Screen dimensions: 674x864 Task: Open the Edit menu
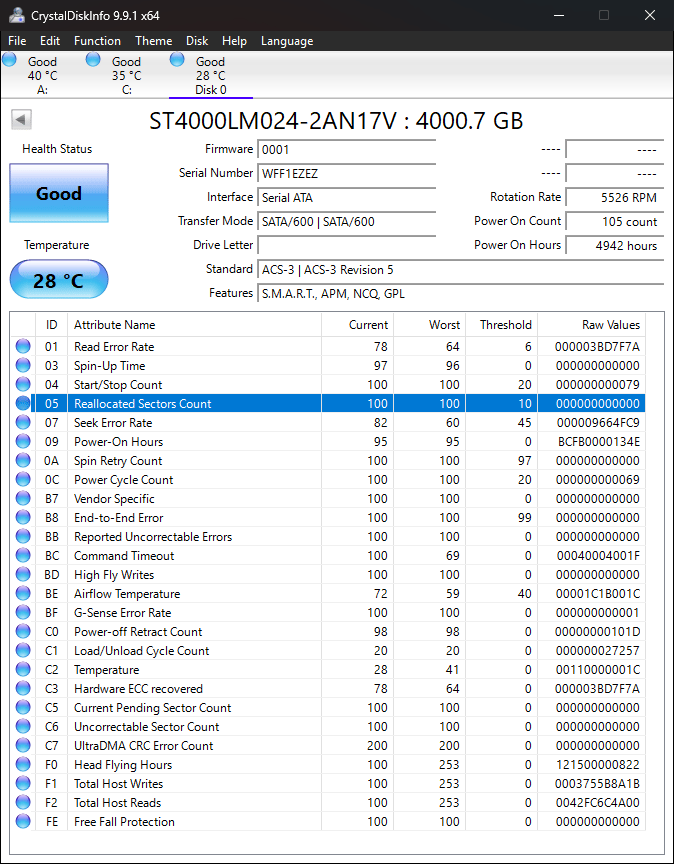[50, 41]
